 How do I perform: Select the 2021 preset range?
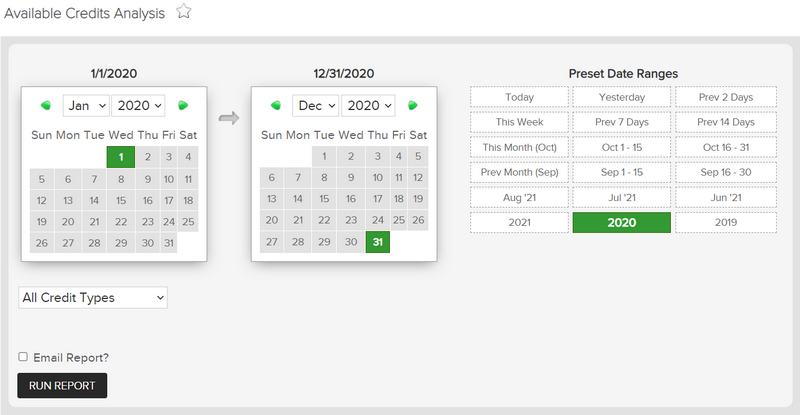point(519,223)
